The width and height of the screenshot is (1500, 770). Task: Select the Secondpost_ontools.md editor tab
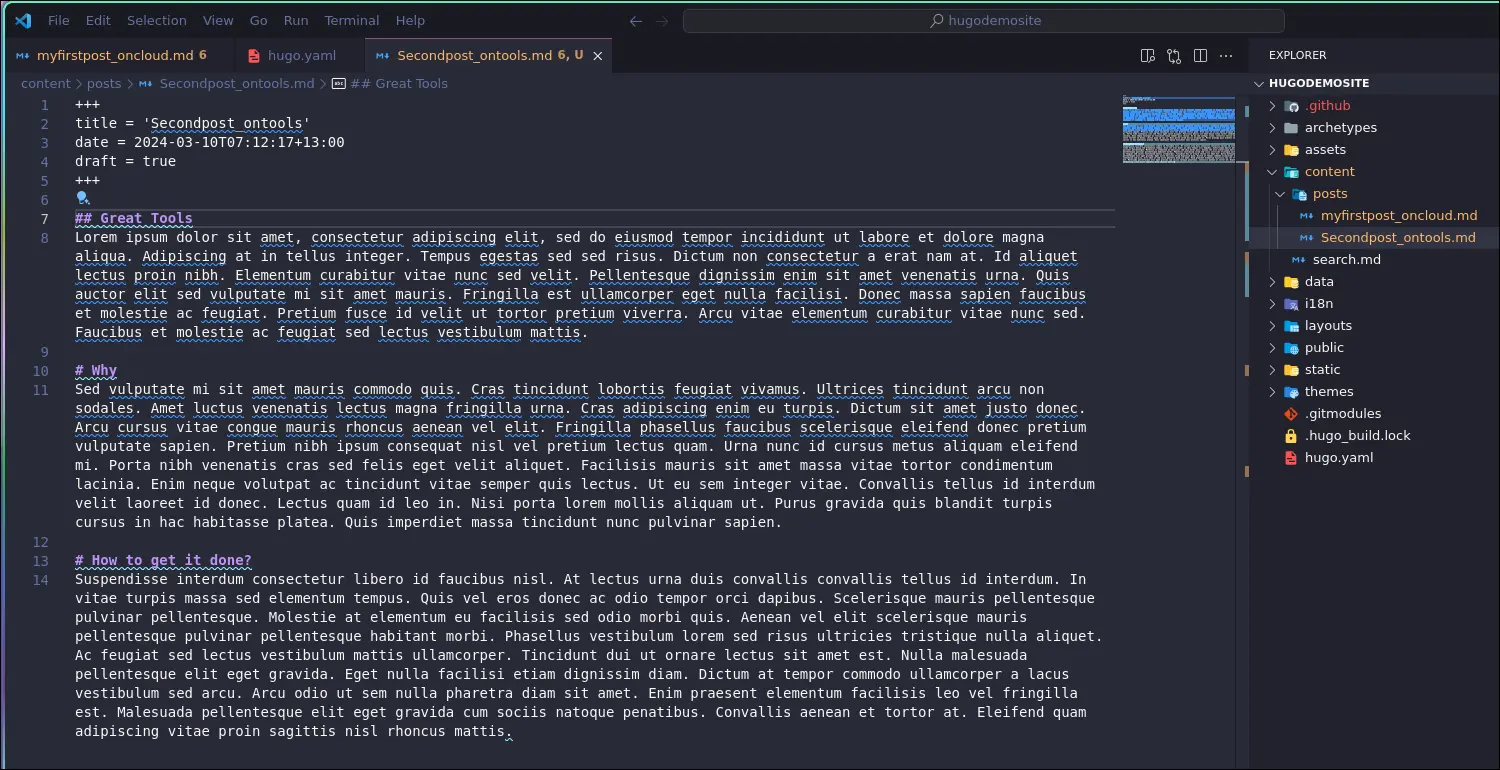point(489,56)
